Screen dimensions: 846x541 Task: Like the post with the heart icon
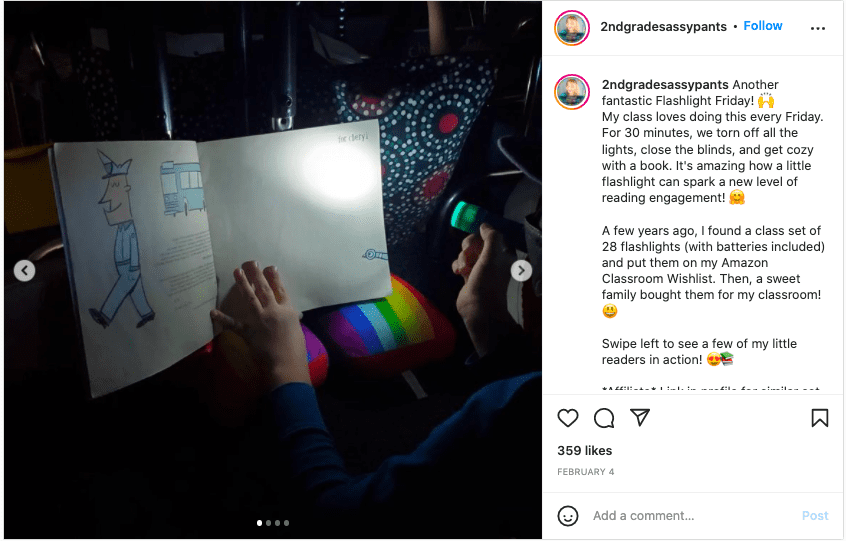(568, 418)
